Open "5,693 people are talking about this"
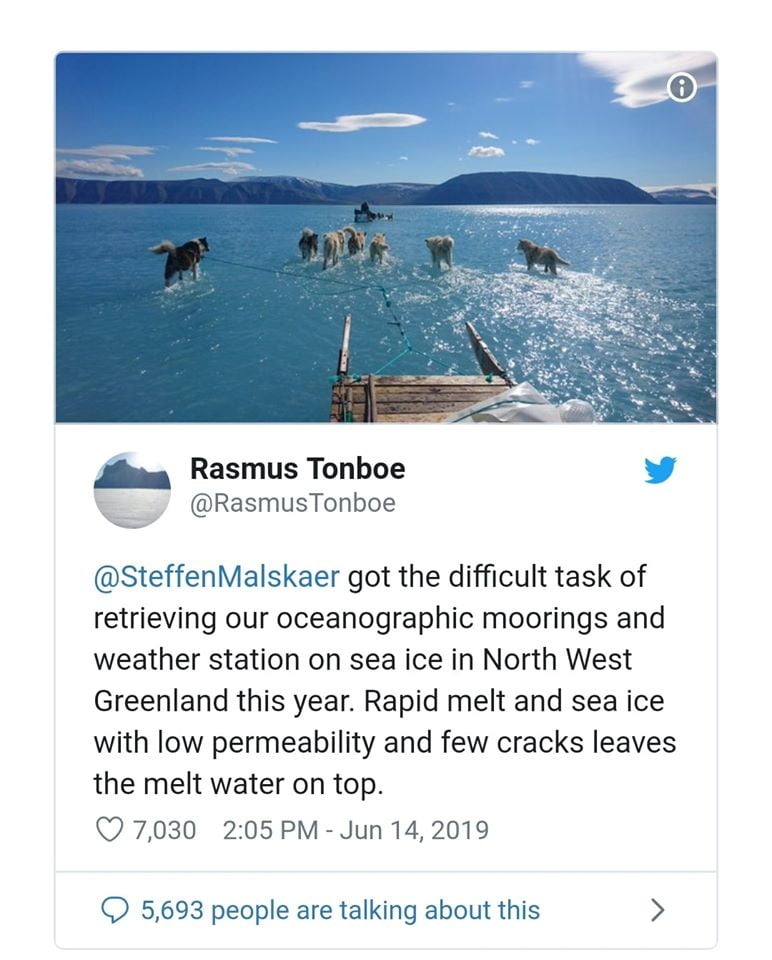772x960 pixels. coord(340,910)
